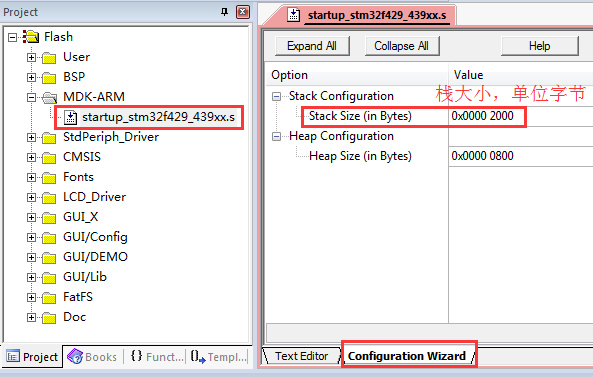
Task: Expand the GUI/Lib group
Action: [x=31, y=278]
